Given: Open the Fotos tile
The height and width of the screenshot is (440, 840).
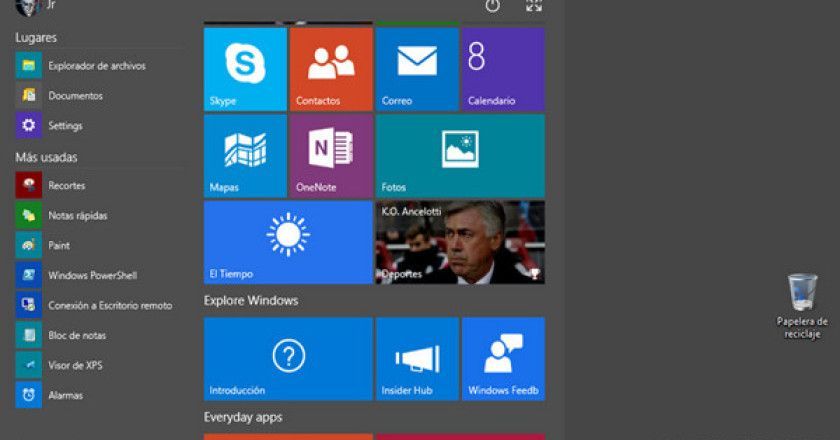Looking at the screenshot, I should pyautogui.click(x=460, y=156).
